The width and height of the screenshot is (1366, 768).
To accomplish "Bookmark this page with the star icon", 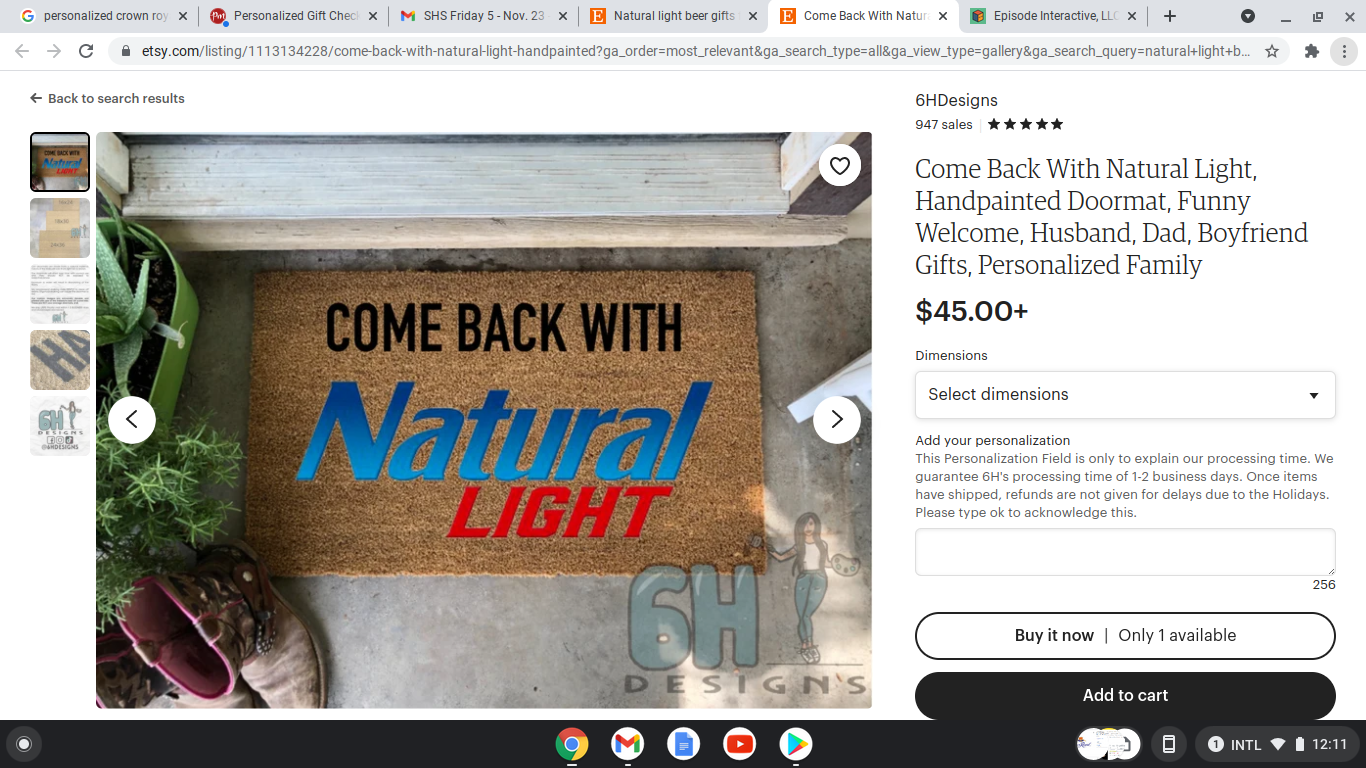I will [1272, 51].
